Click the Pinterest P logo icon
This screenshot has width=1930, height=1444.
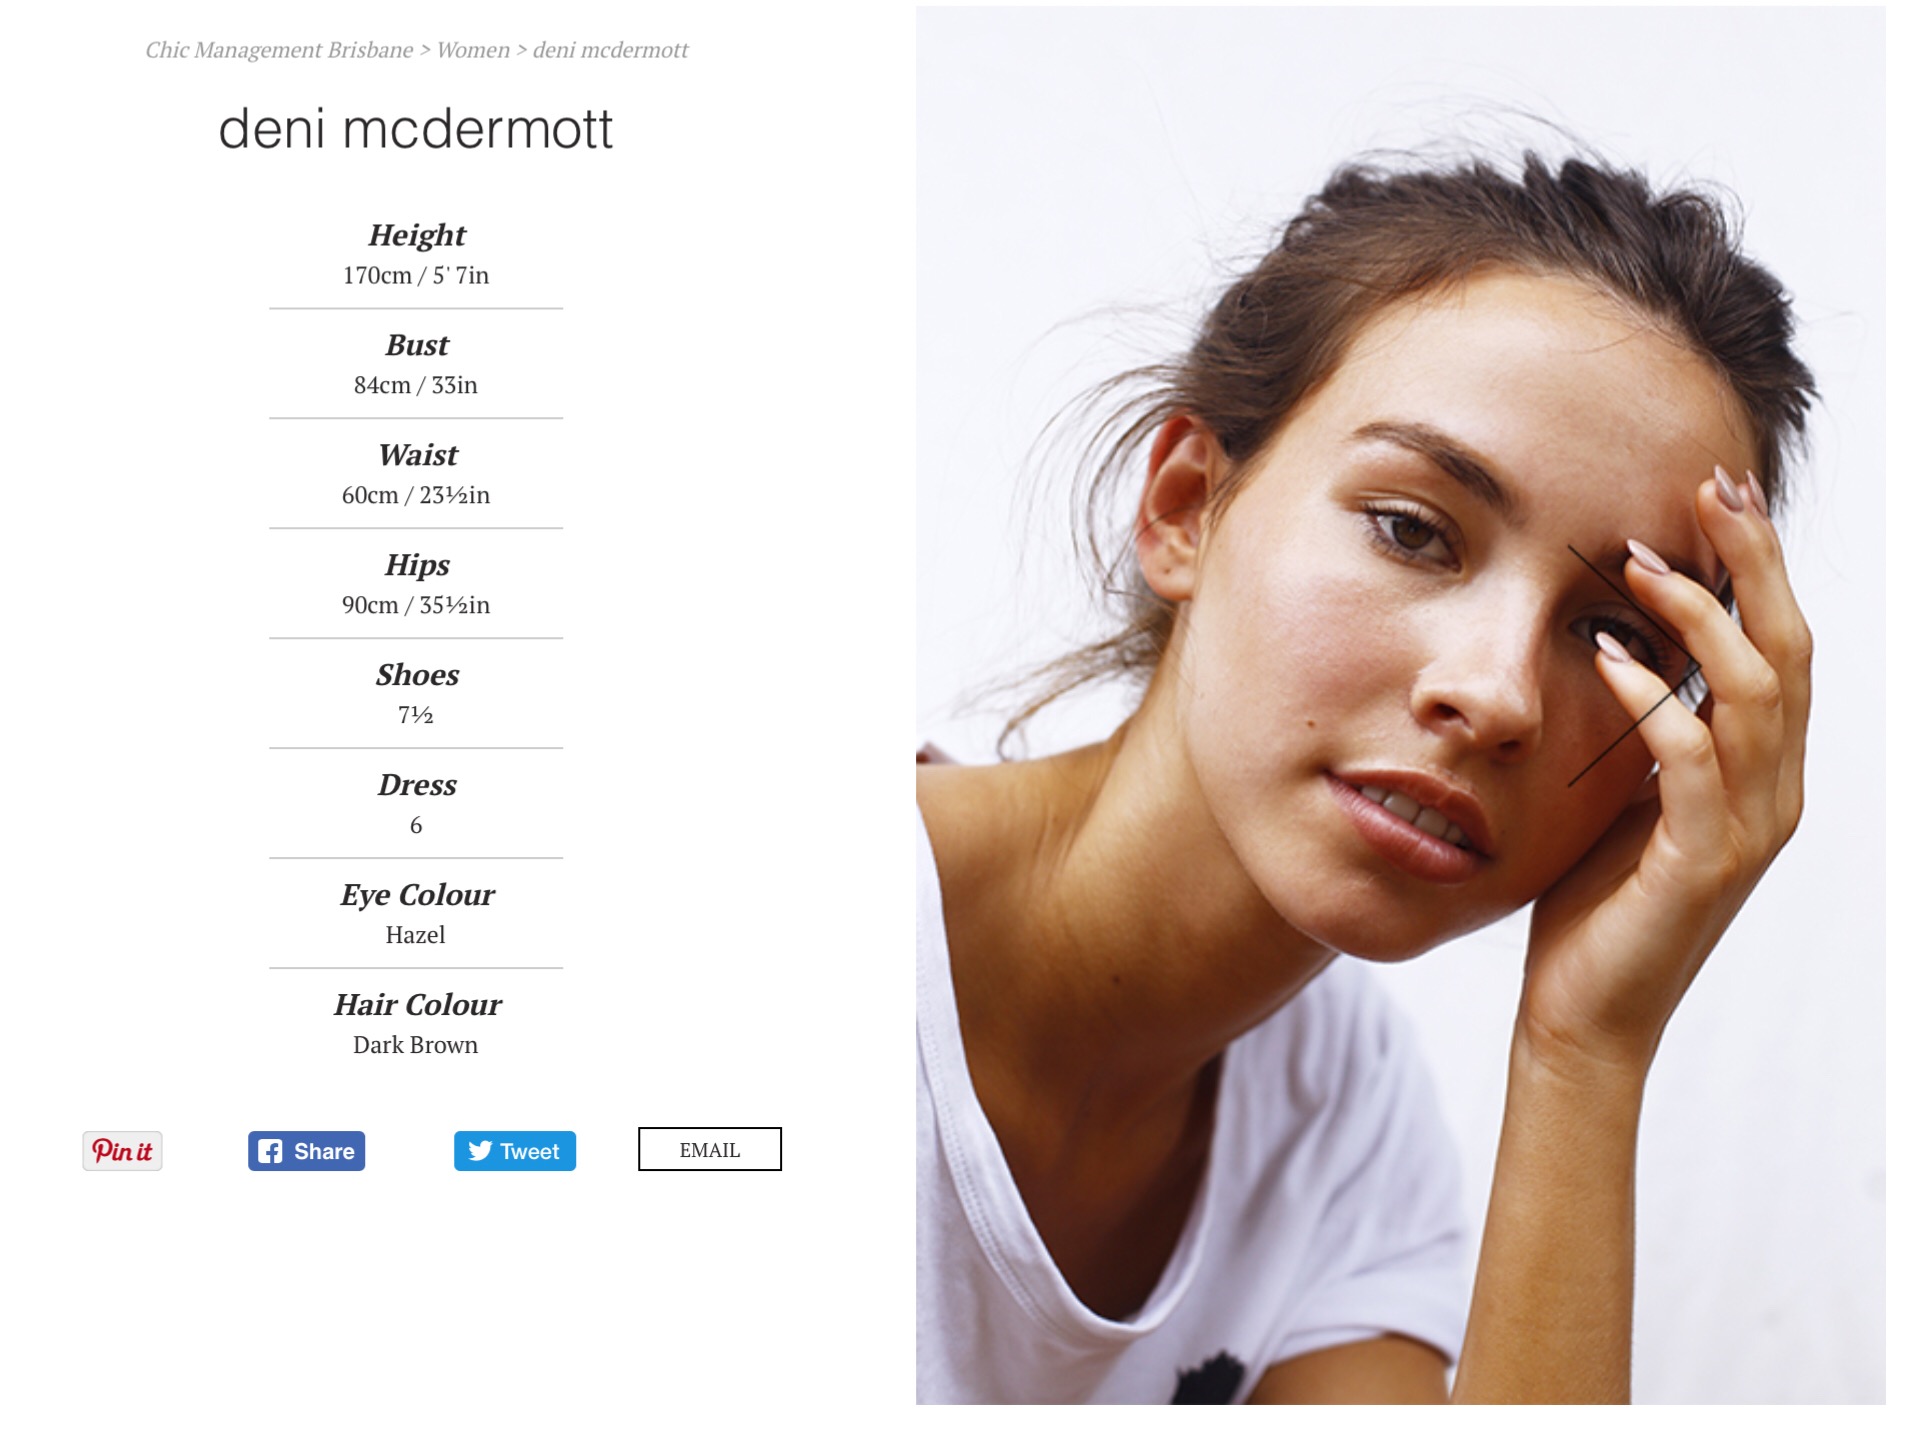101,1151
